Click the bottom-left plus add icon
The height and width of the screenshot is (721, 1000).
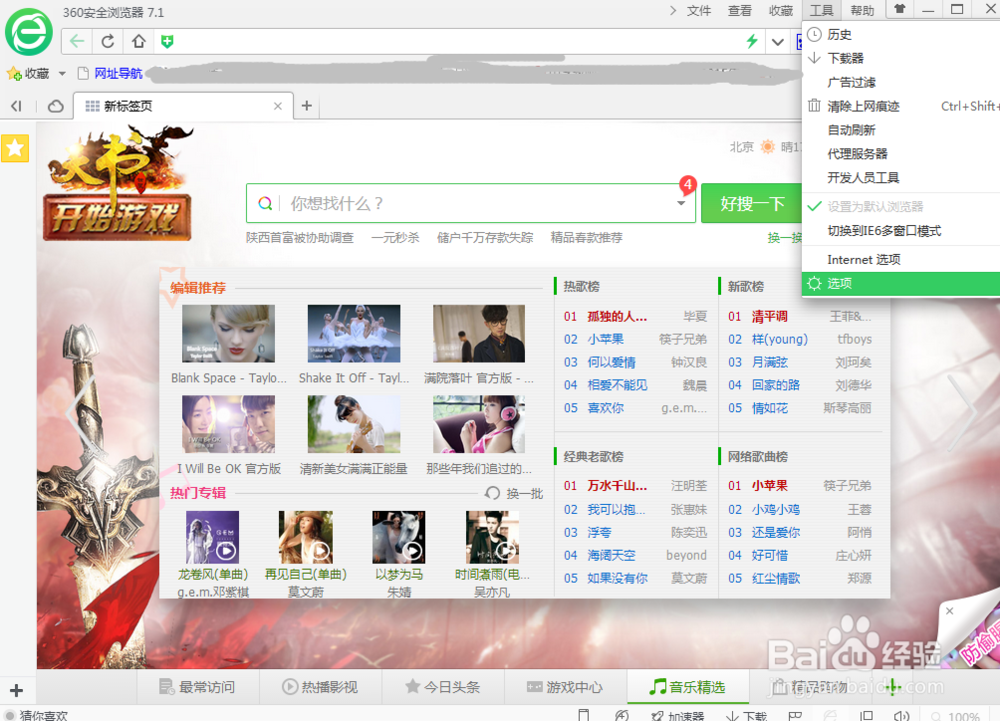tap(17, 690)
